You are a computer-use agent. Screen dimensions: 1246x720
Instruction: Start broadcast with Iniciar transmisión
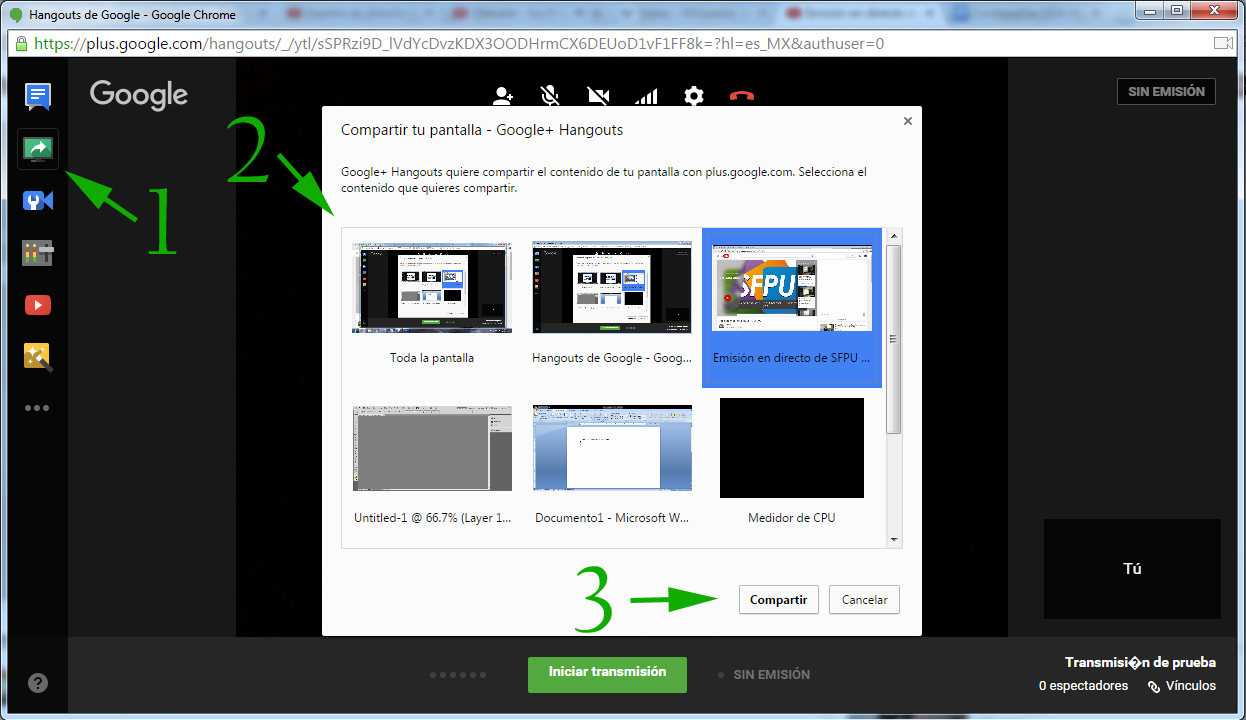tap(607, 673)
